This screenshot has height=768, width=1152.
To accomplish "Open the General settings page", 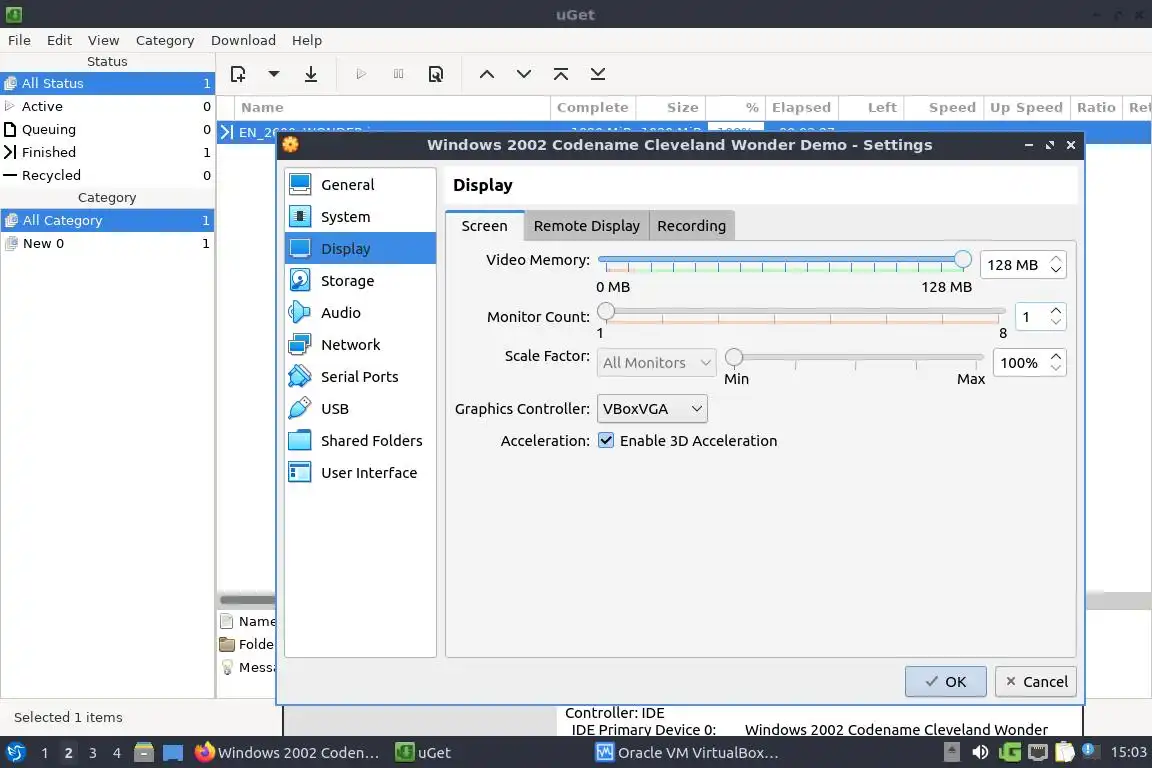I will tap(360, 184).
